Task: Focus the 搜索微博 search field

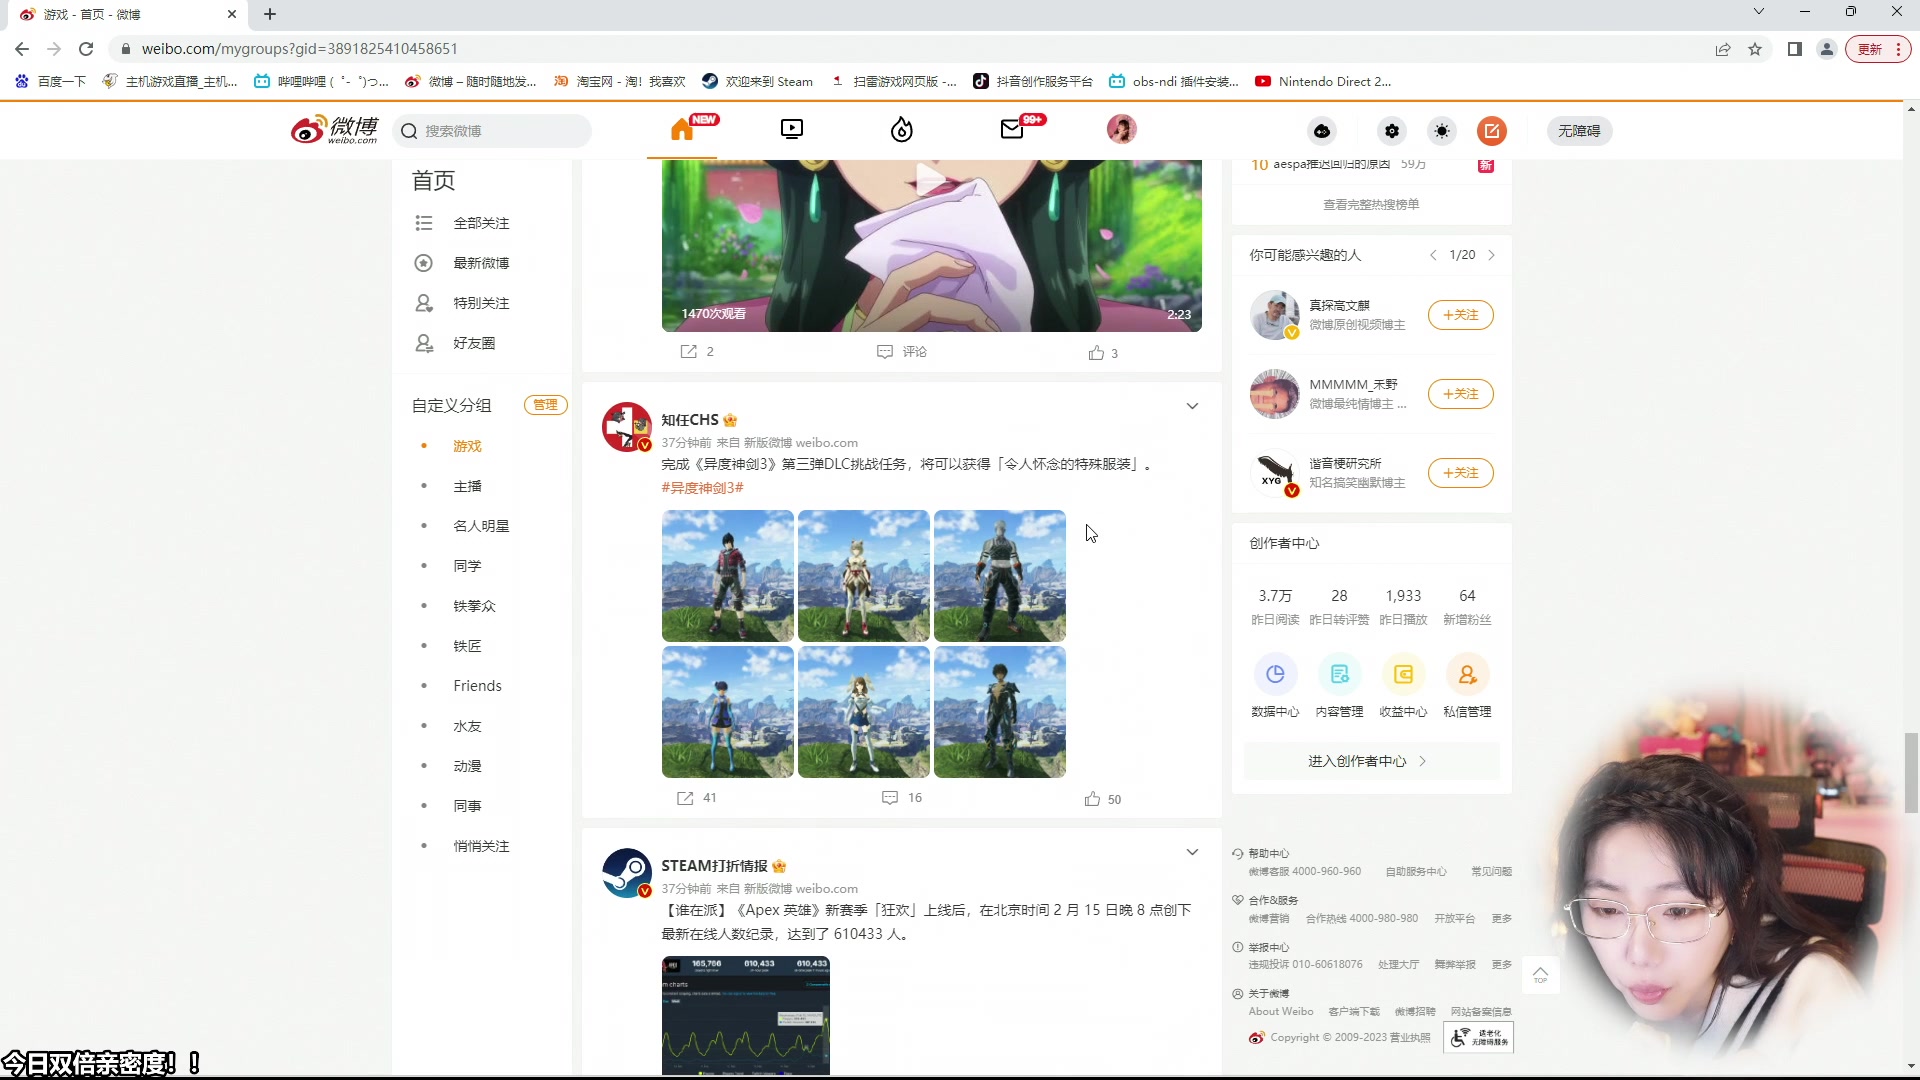Action: pos(492,131)
